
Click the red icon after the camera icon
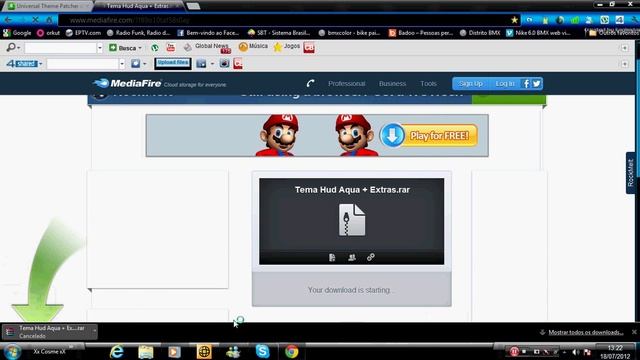238,63
